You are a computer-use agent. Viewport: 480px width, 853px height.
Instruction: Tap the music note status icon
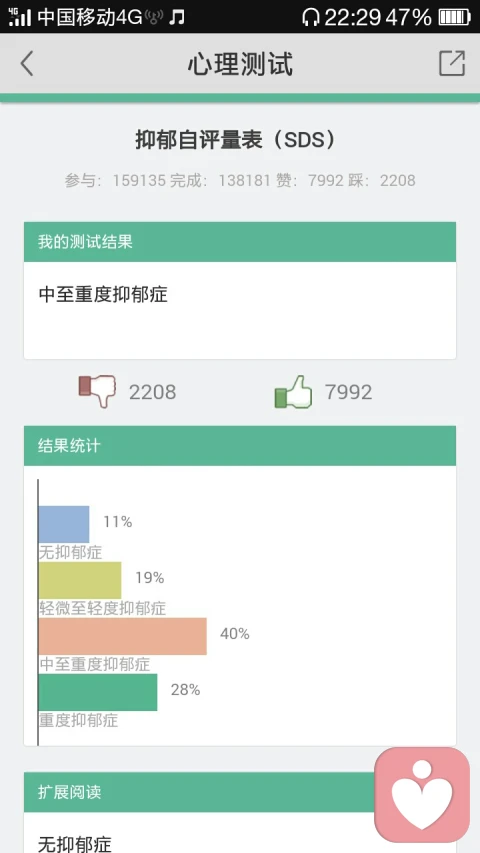coord(176,17)
